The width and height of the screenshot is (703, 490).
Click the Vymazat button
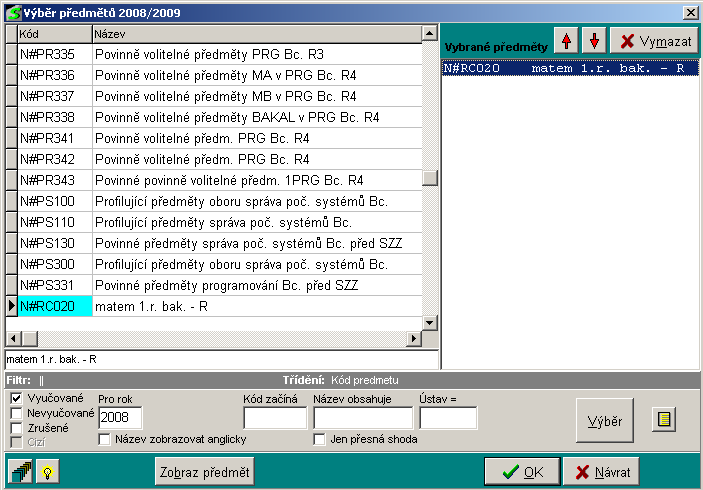[655, 41]
